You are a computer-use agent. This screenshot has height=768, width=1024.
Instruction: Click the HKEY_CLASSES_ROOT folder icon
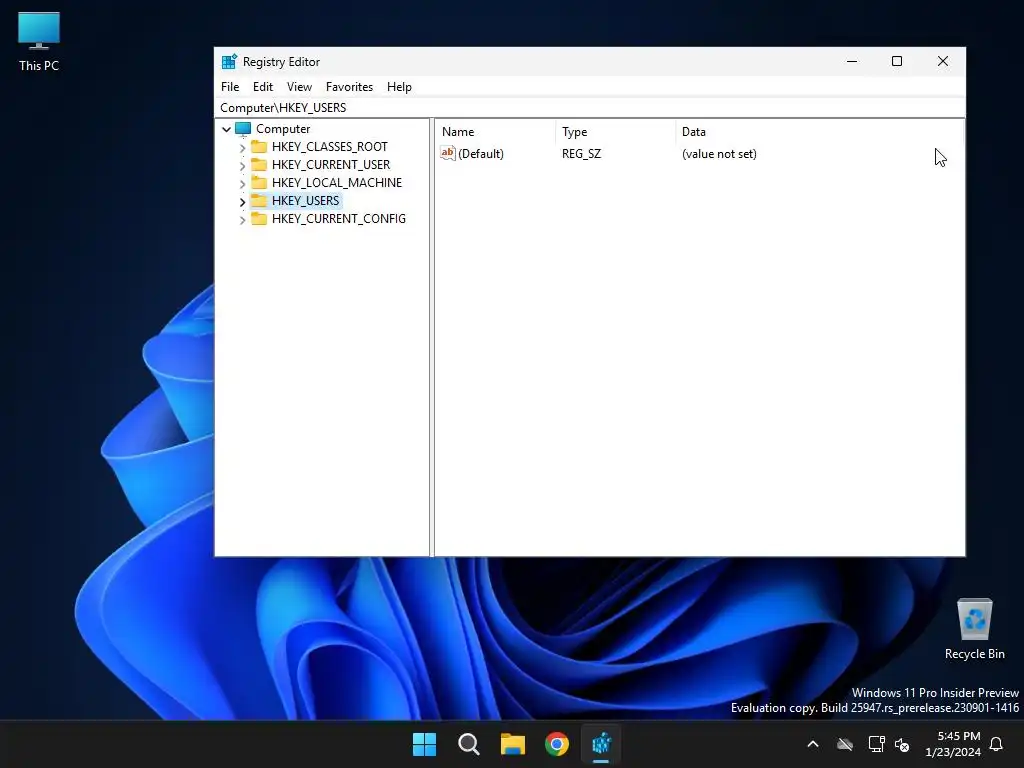click(259, 146)
